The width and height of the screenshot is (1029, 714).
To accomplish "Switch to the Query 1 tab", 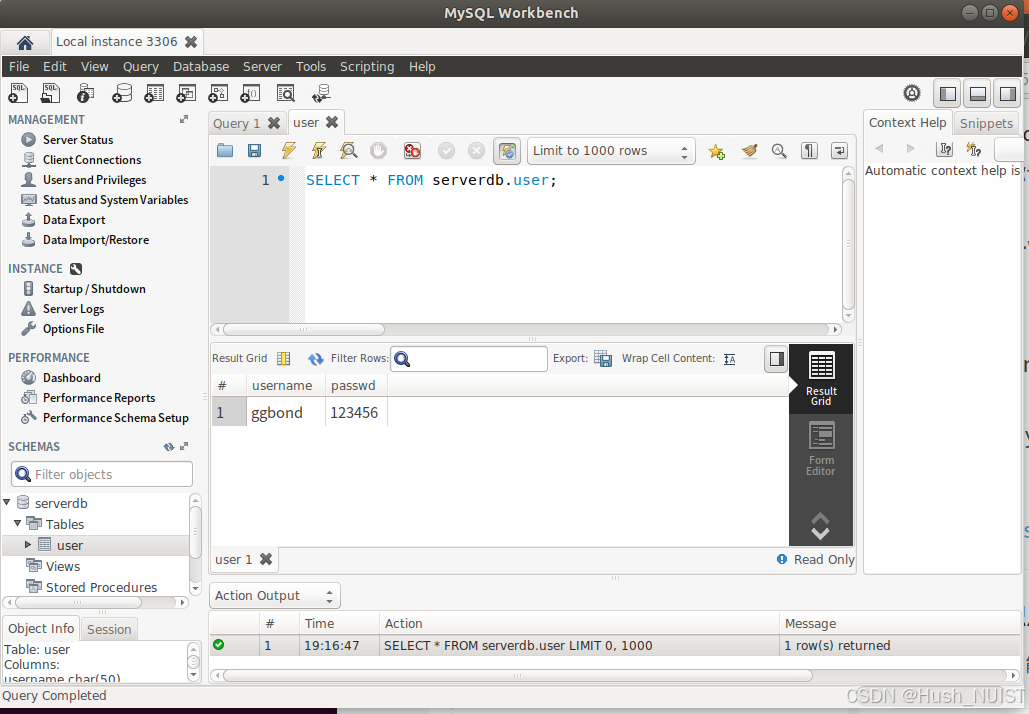I will point(236,123).
